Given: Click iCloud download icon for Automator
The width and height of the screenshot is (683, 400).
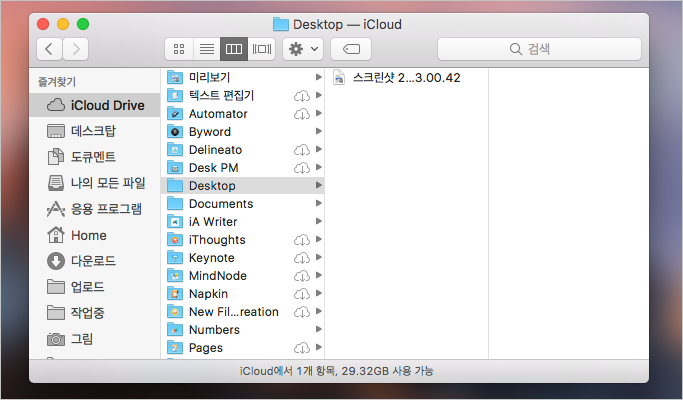Looking at the screenshot, I should (302, 114).
